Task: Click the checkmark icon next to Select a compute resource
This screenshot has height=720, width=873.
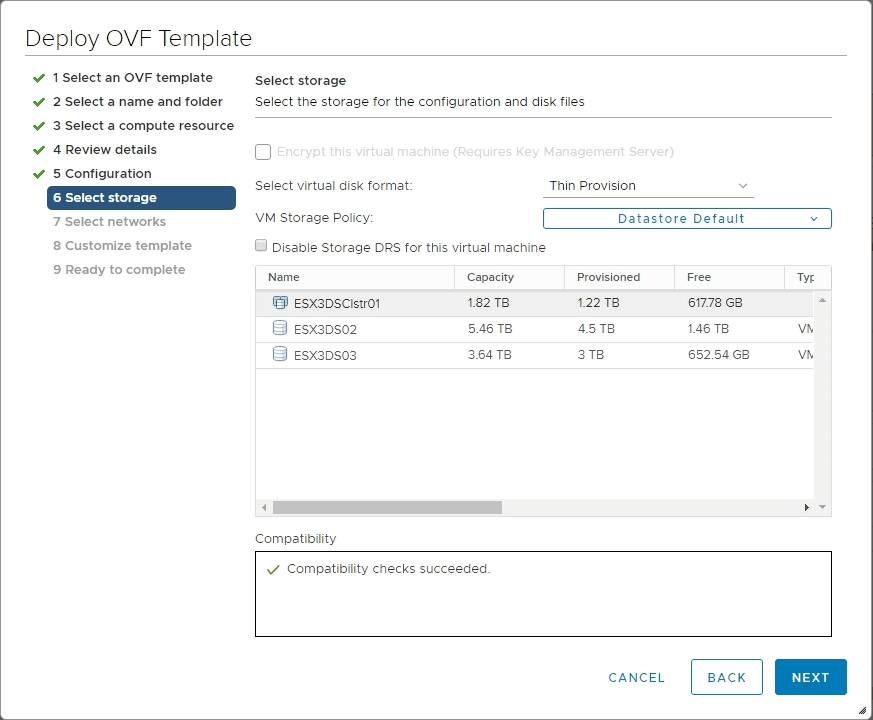Action: coord(37,125)
